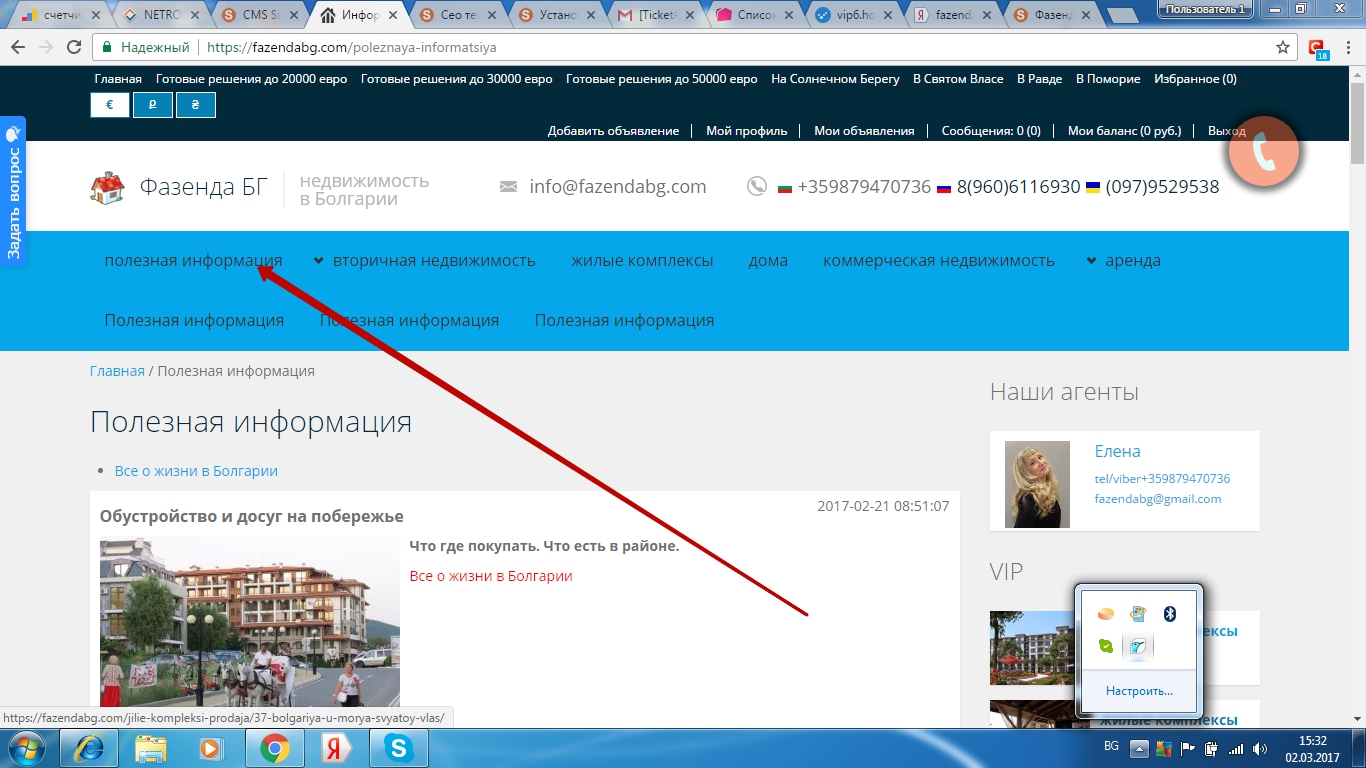This screenshot has width=1366, height=768.
Task: Click the orange pill-shaped tray icon
Action: [x=1105, y=614]
